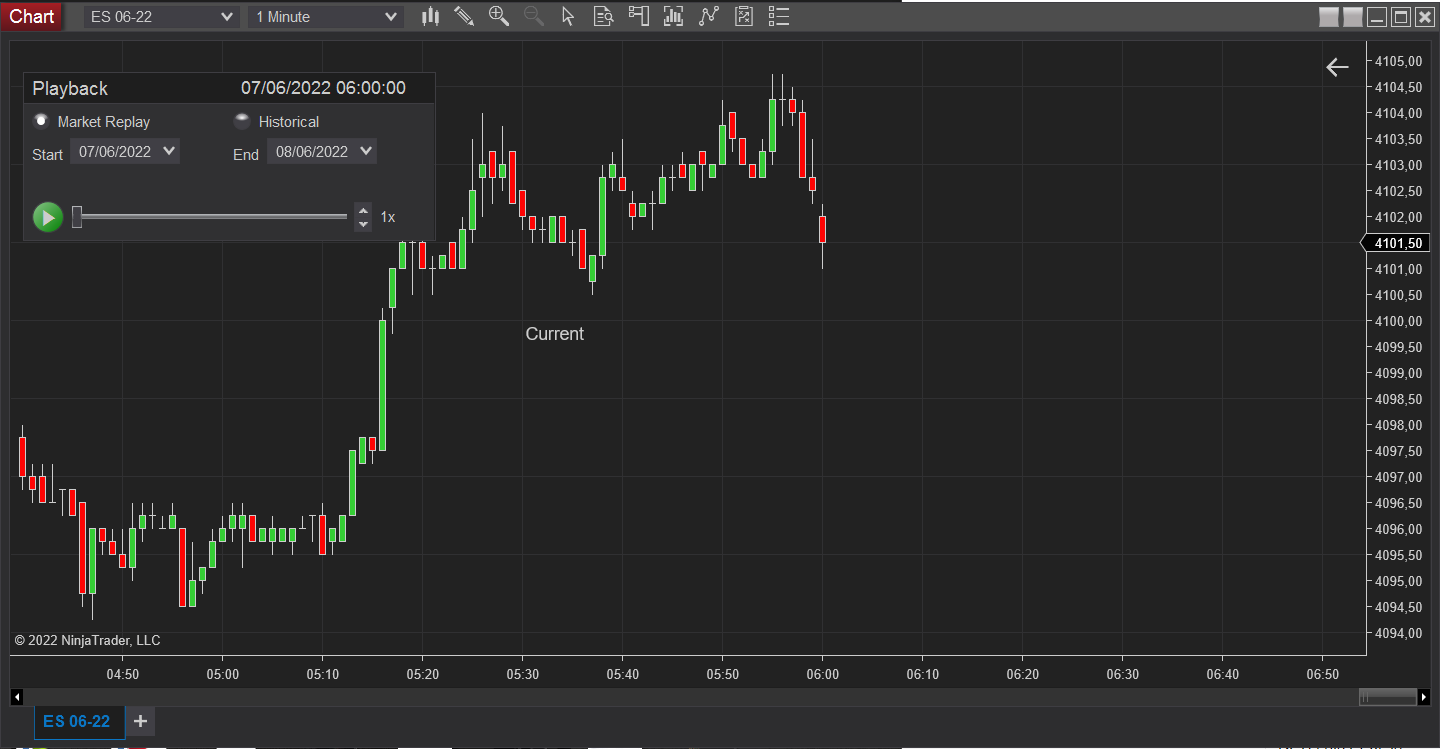The image size is (1440, 749).
Task: Select the drawing tools pencil icon
Action: coord(464,16)
